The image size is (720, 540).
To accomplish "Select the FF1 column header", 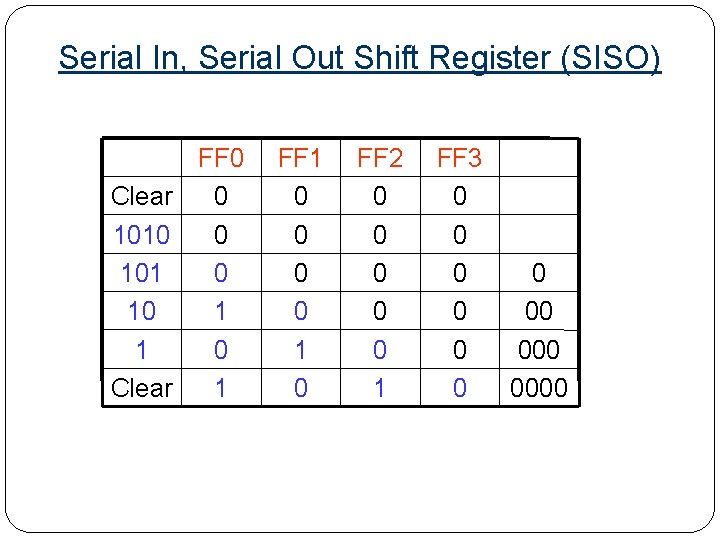I will tap(300, 158).
